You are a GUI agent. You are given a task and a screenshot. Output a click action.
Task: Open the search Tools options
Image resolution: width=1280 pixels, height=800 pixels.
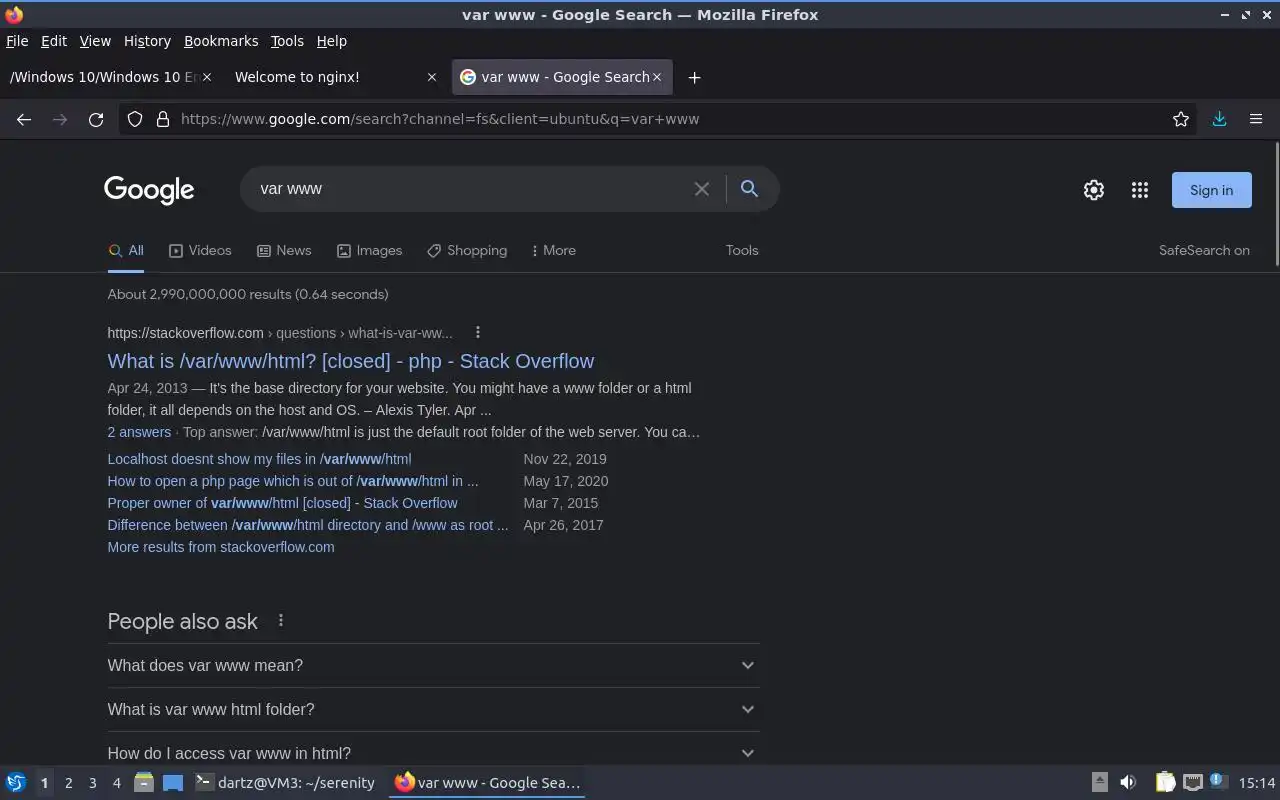click(x=742, y=250)
